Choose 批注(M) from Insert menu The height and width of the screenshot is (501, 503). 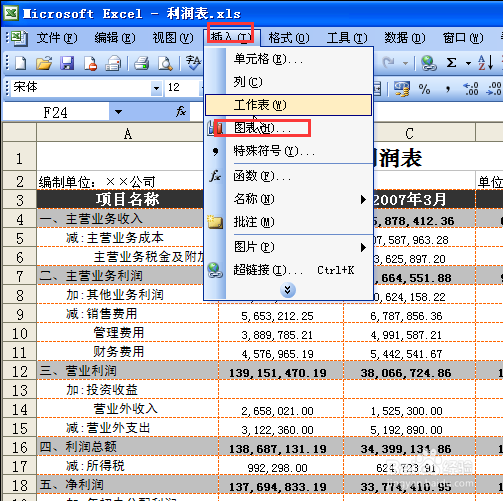[x=288, y=222]
